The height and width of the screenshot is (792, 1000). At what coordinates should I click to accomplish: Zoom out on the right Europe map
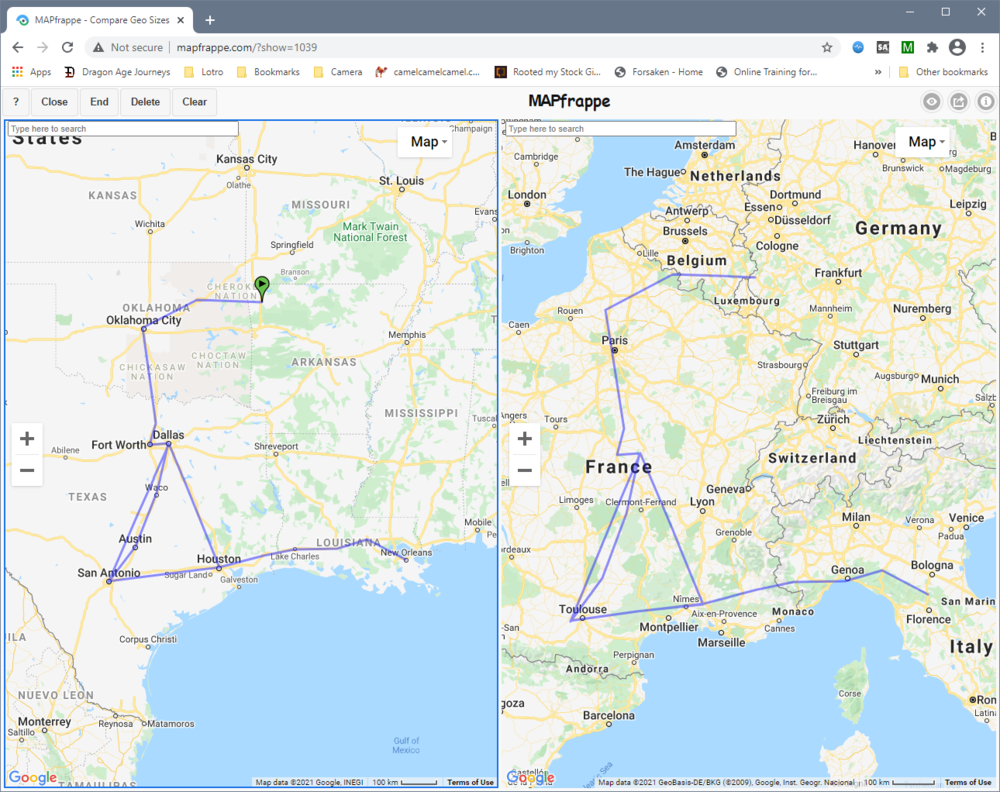click(x=524, y=470)
